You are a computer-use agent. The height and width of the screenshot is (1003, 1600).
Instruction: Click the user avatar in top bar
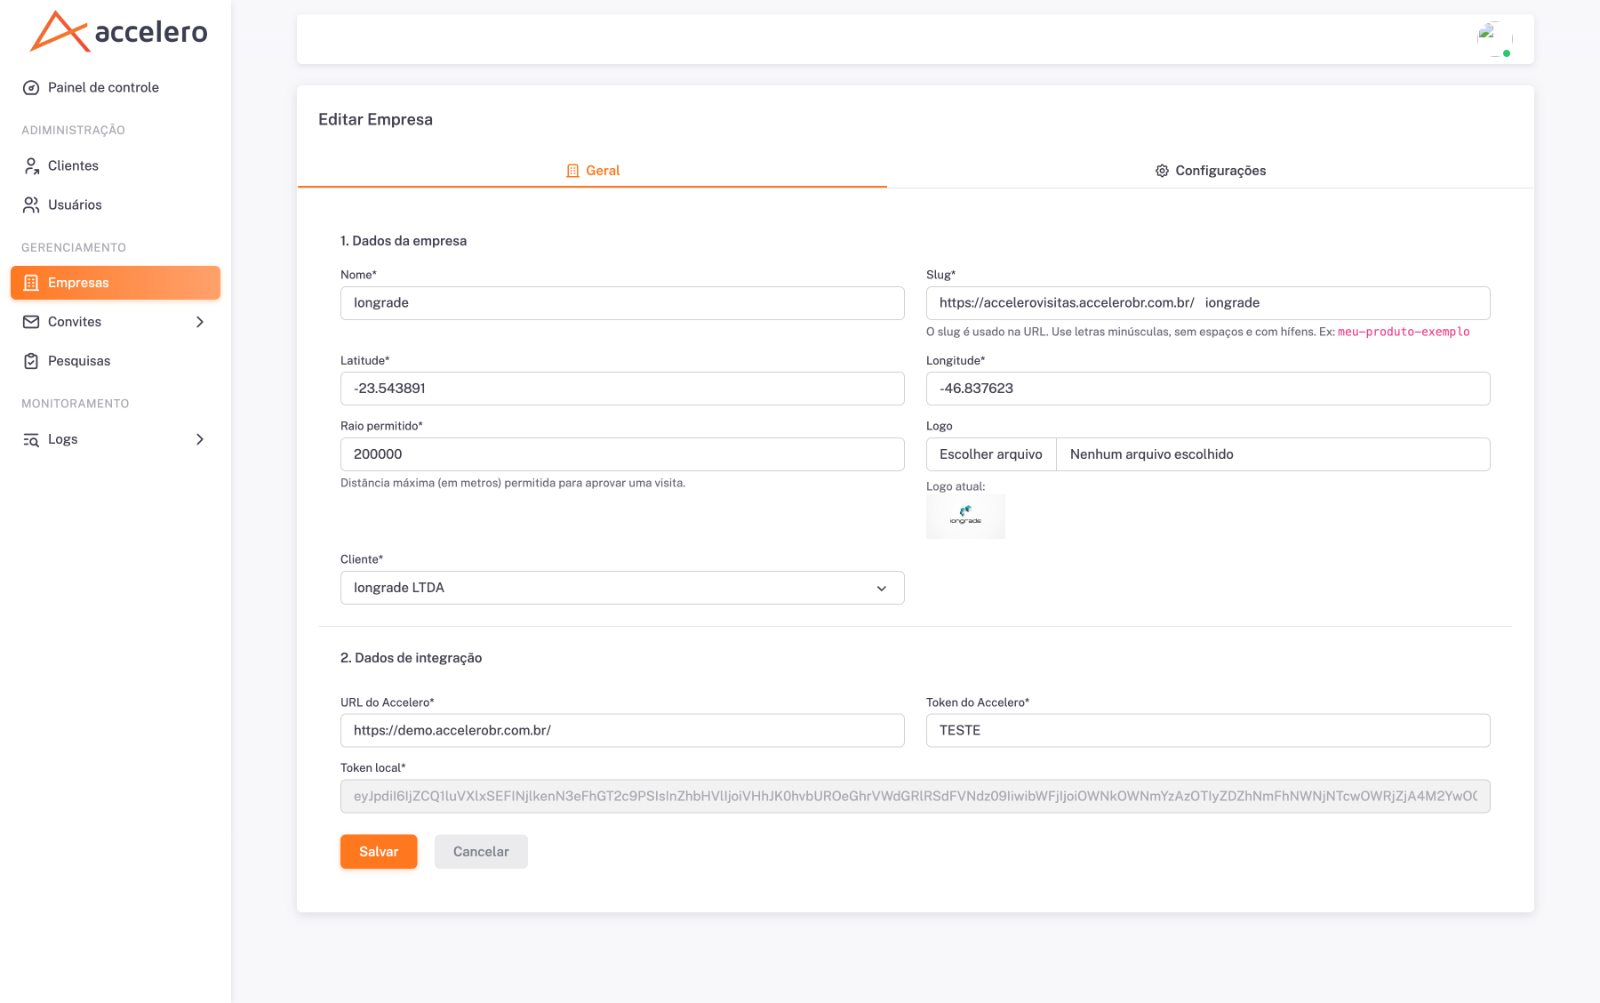[1494, 39]
